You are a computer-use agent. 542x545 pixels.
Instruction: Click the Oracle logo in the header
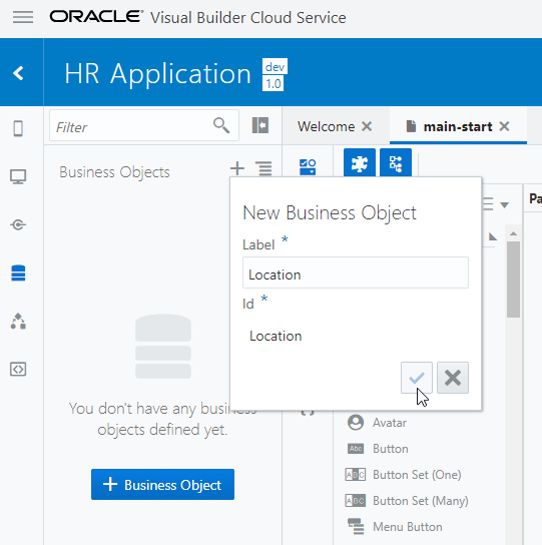pyautogui.click(x=96, y=16)
